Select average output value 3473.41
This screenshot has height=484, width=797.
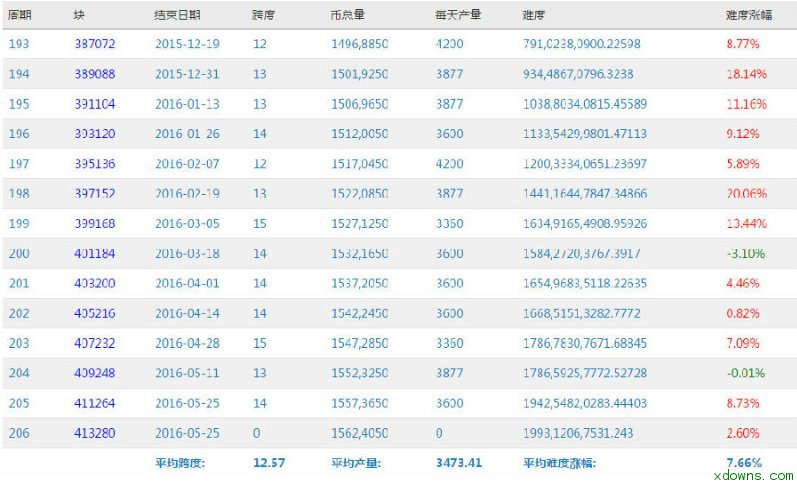[x=458, y=463]
